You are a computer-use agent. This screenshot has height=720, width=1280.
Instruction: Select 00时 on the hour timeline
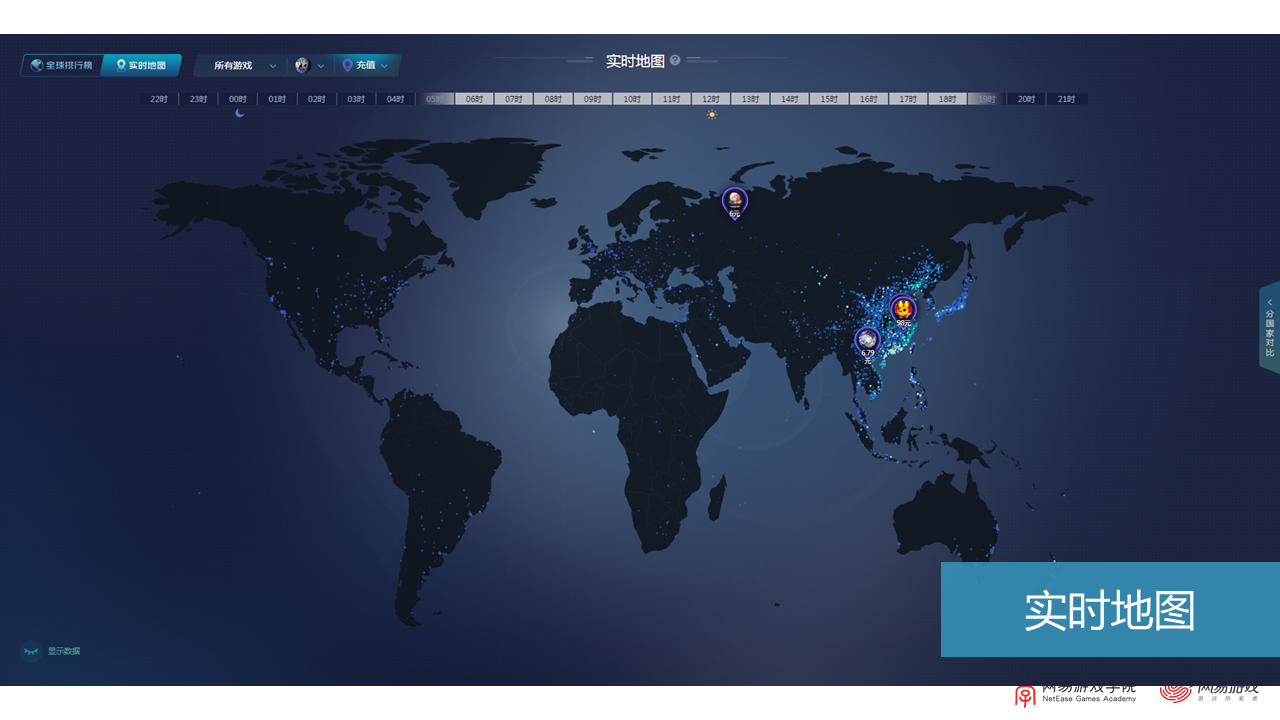coord(237,99)
